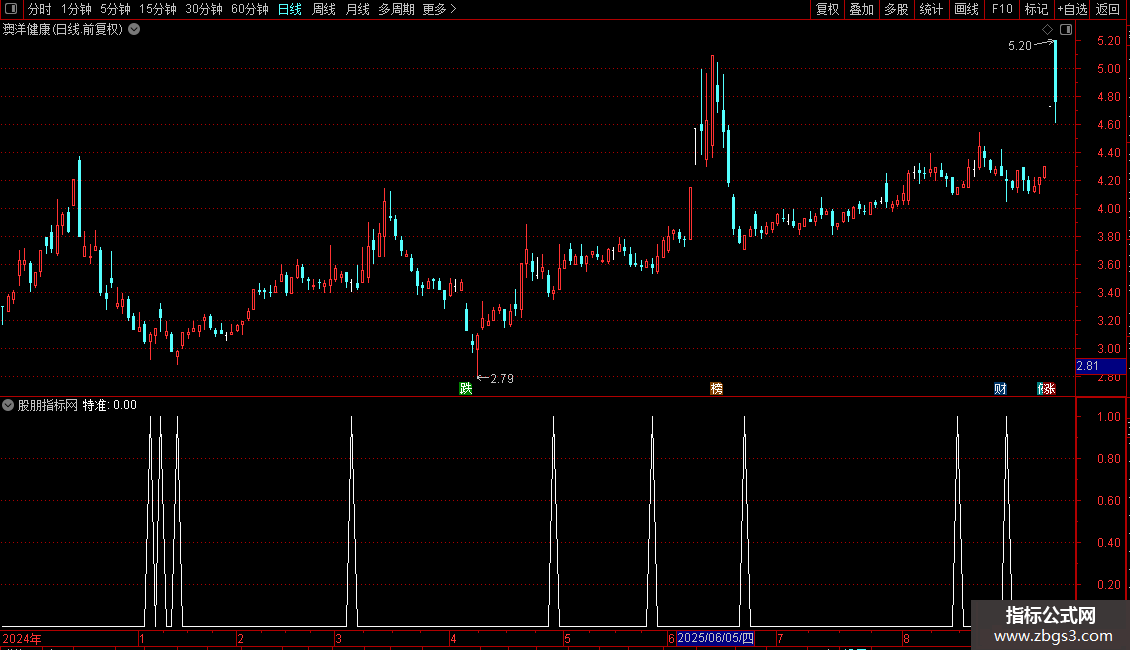Screen dimensions: 1130x650
Task: Open the 多股 multi-stock view
Action: click(896, 9)
